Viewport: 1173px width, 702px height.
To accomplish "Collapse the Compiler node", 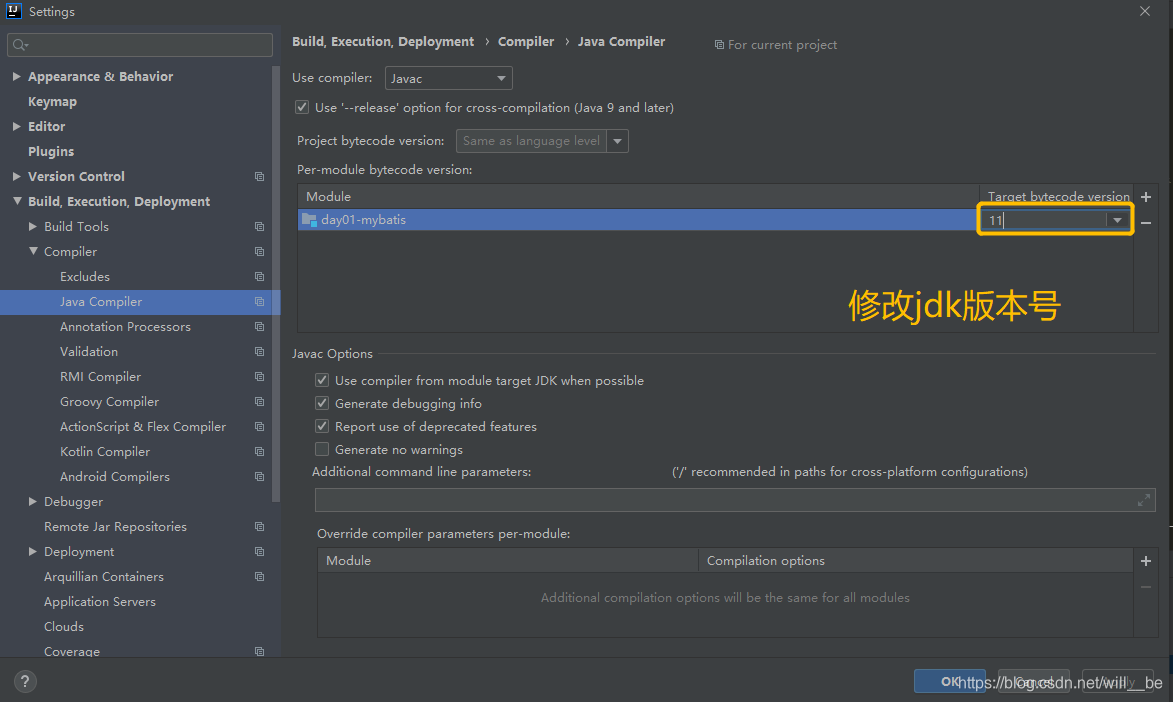I will (x=33, y=251).
